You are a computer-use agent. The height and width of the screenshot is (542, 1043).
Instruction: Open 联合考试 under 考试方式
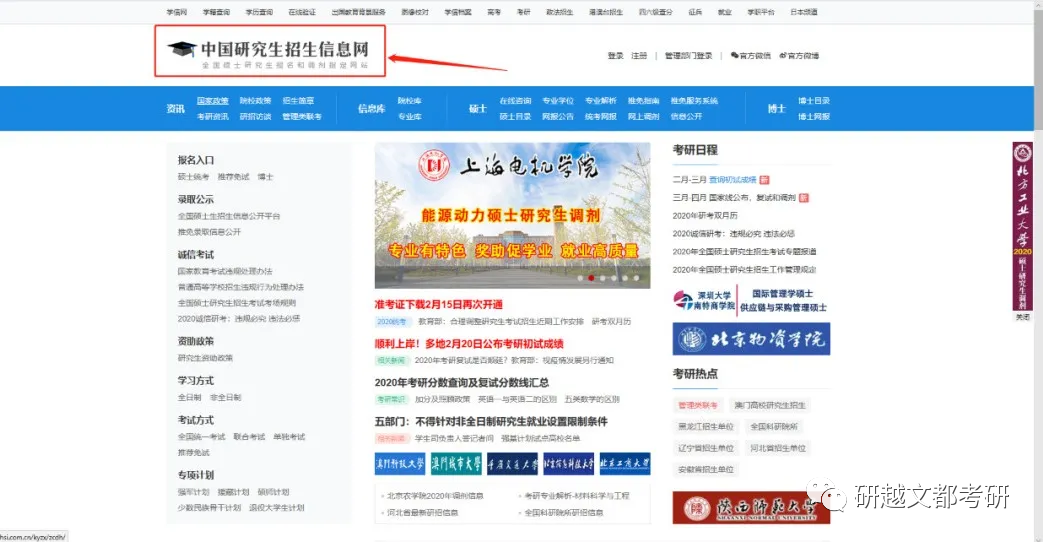(249, 437)
